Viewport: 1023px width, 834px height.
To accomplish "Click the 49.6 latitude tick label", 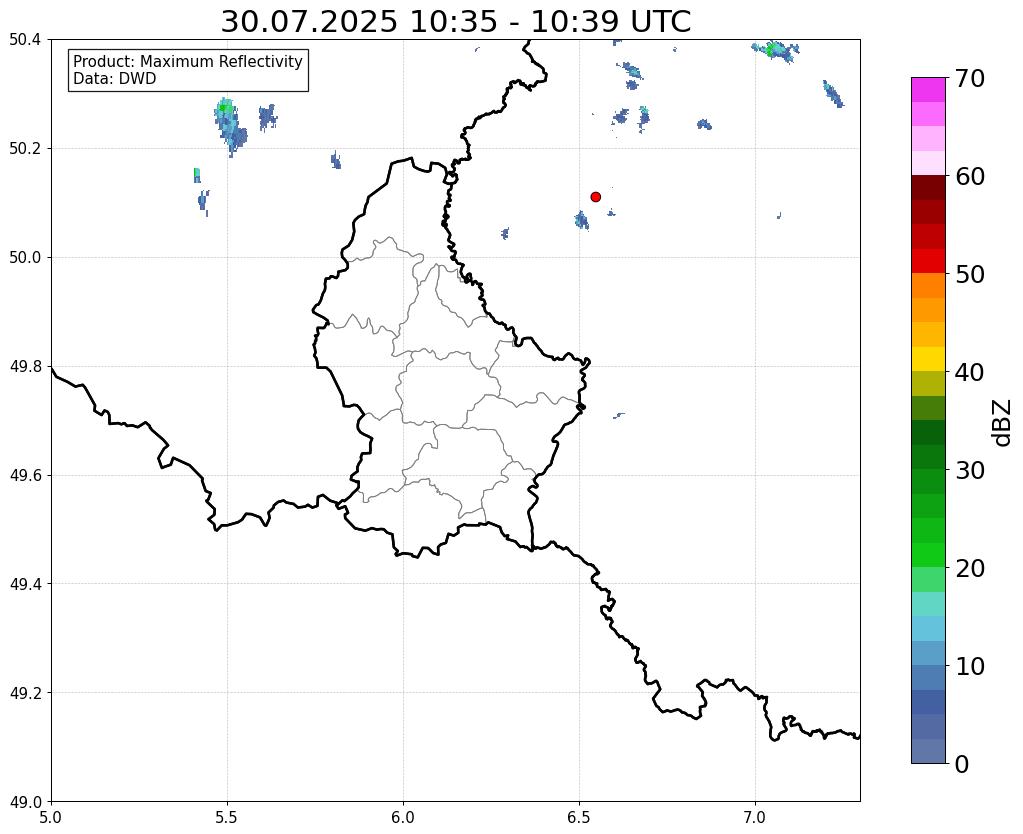I will pos(25,476).
